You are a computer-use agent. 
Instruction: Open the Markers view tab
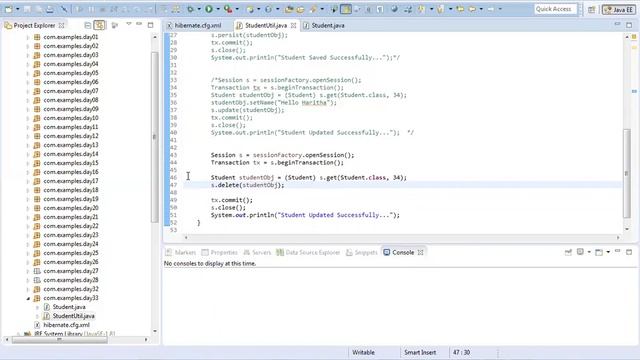pos(180,253)
